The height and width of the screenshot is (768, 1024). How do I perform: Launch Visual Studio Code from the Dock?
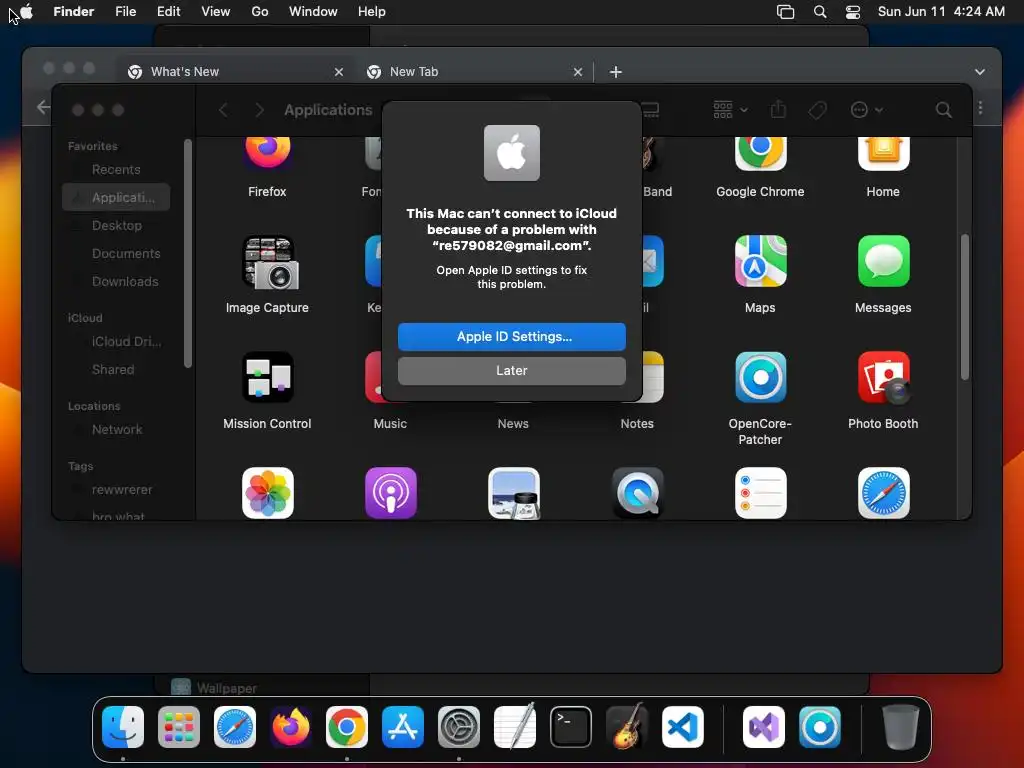[x=682, y=727]
